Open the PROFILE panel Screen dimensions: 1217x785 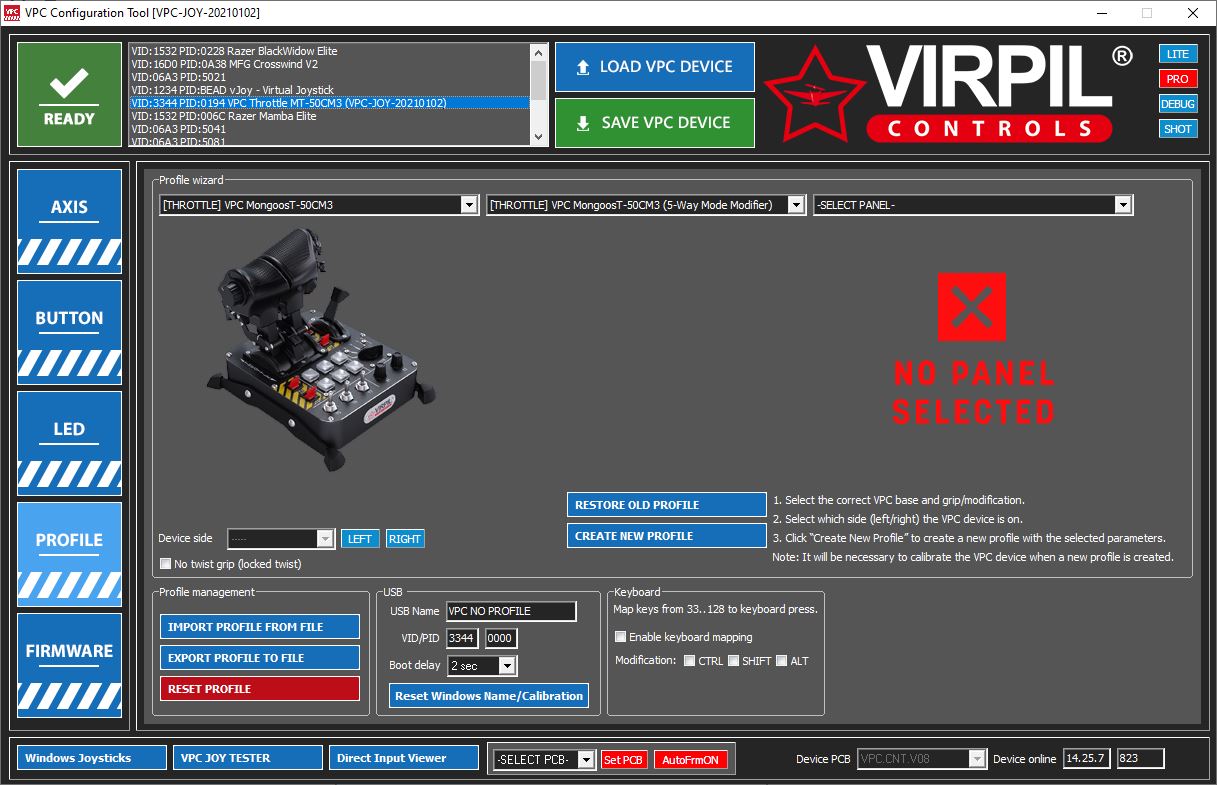(69, 540)
